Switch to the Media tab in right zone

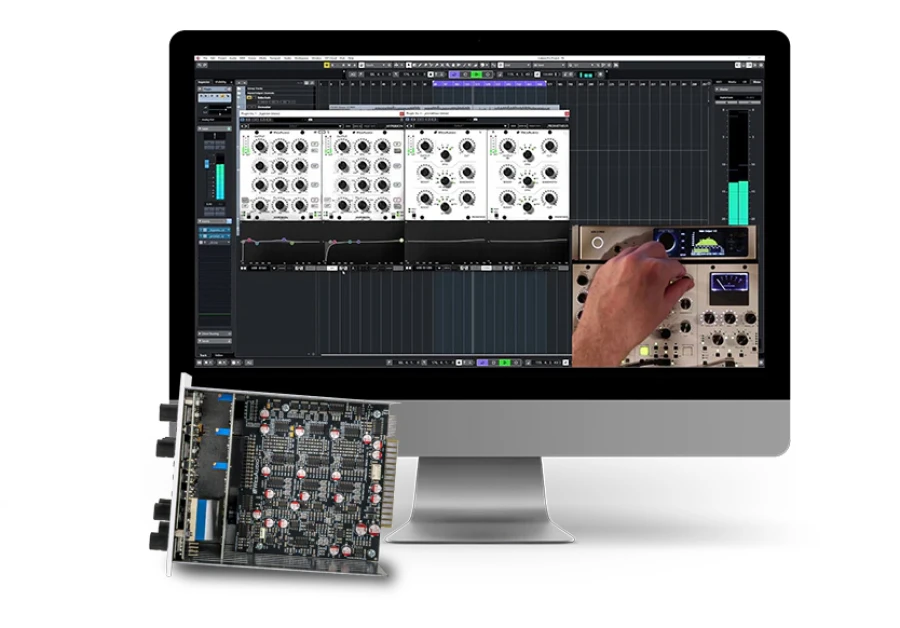[732, 82]
